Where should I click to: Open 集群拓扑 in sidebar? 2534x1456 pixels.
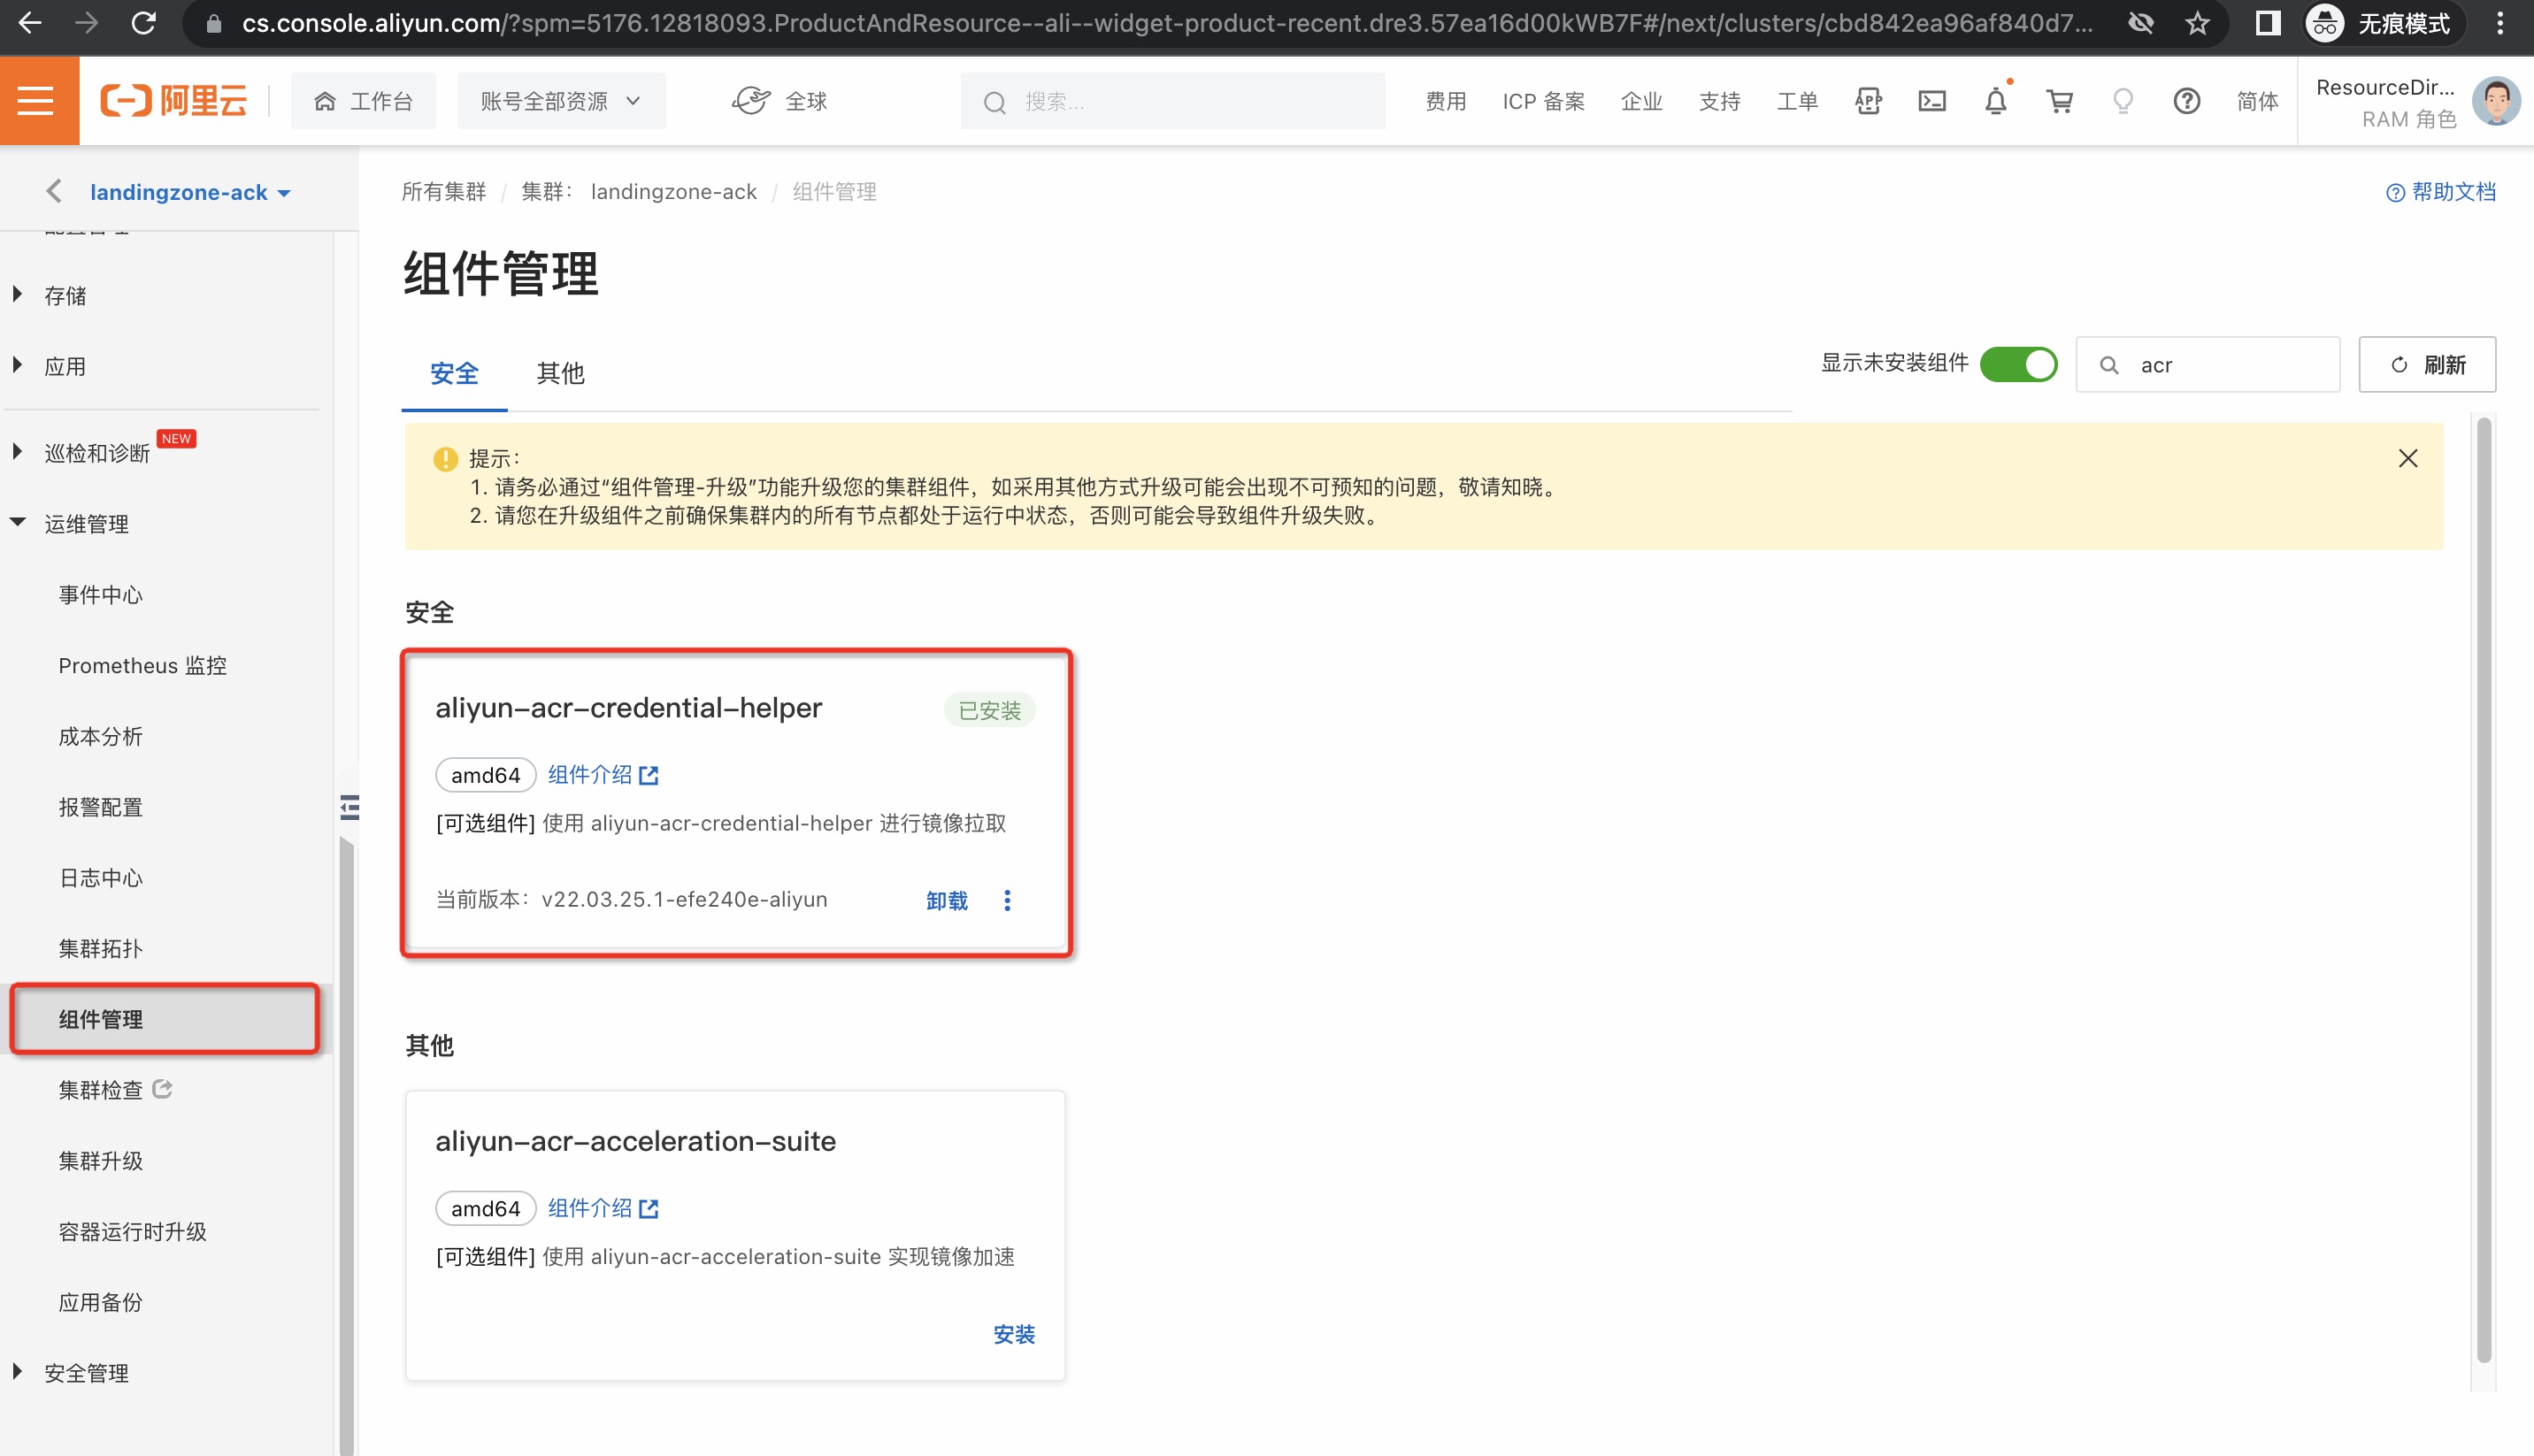pyautogui.click(x=100, y=948)
